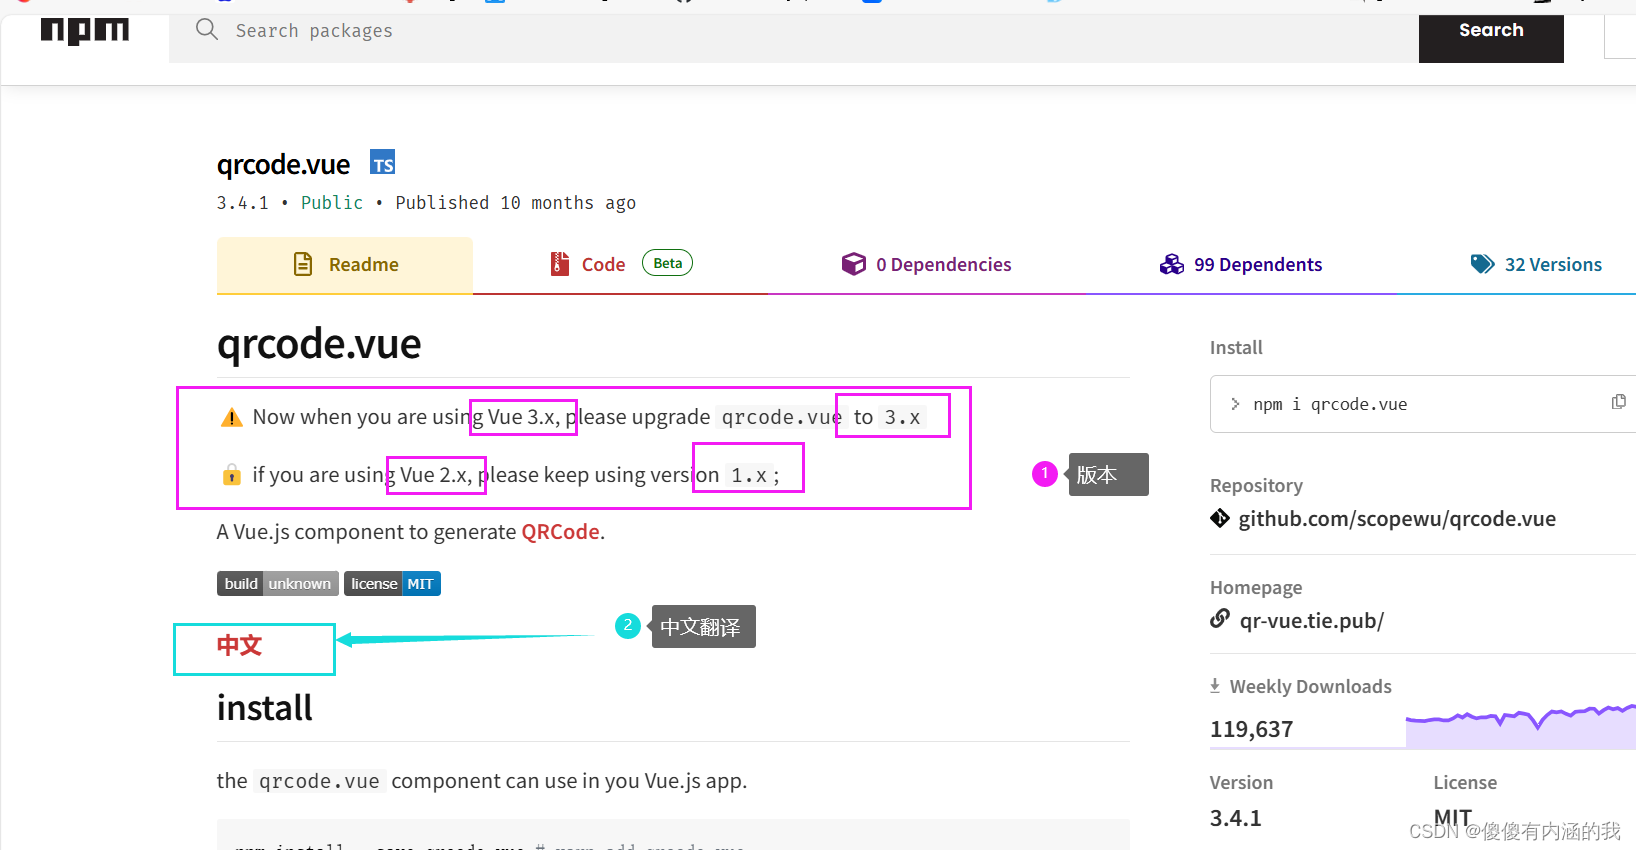
Task: Click the Code zip file icon
Action: coord(560,264)
